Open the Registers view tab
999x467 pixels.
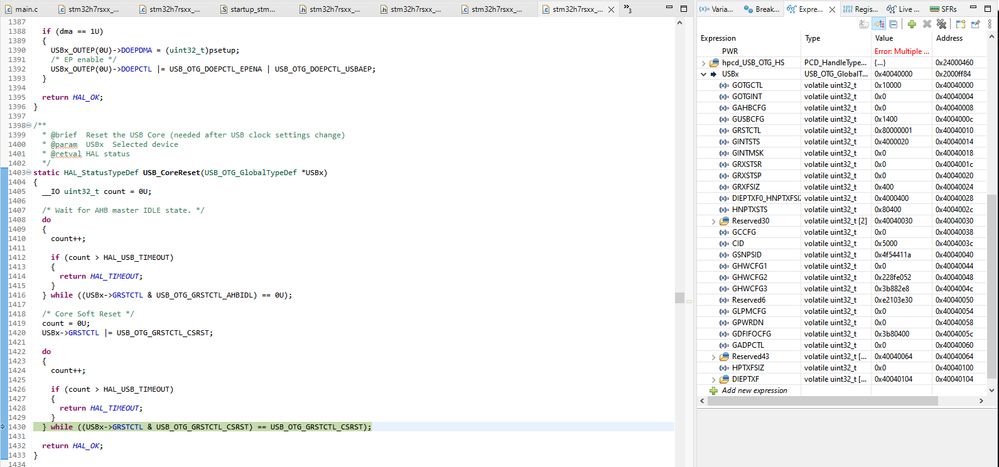pyautogui.click(x=861, y=10)
